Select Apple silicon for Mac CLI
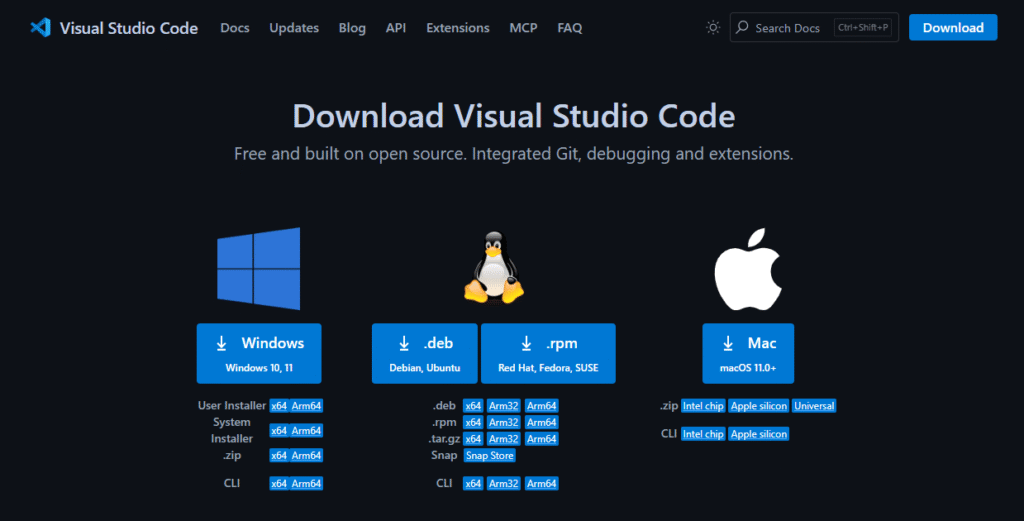This screenshot has width=1024, height=521. [758, 434]
